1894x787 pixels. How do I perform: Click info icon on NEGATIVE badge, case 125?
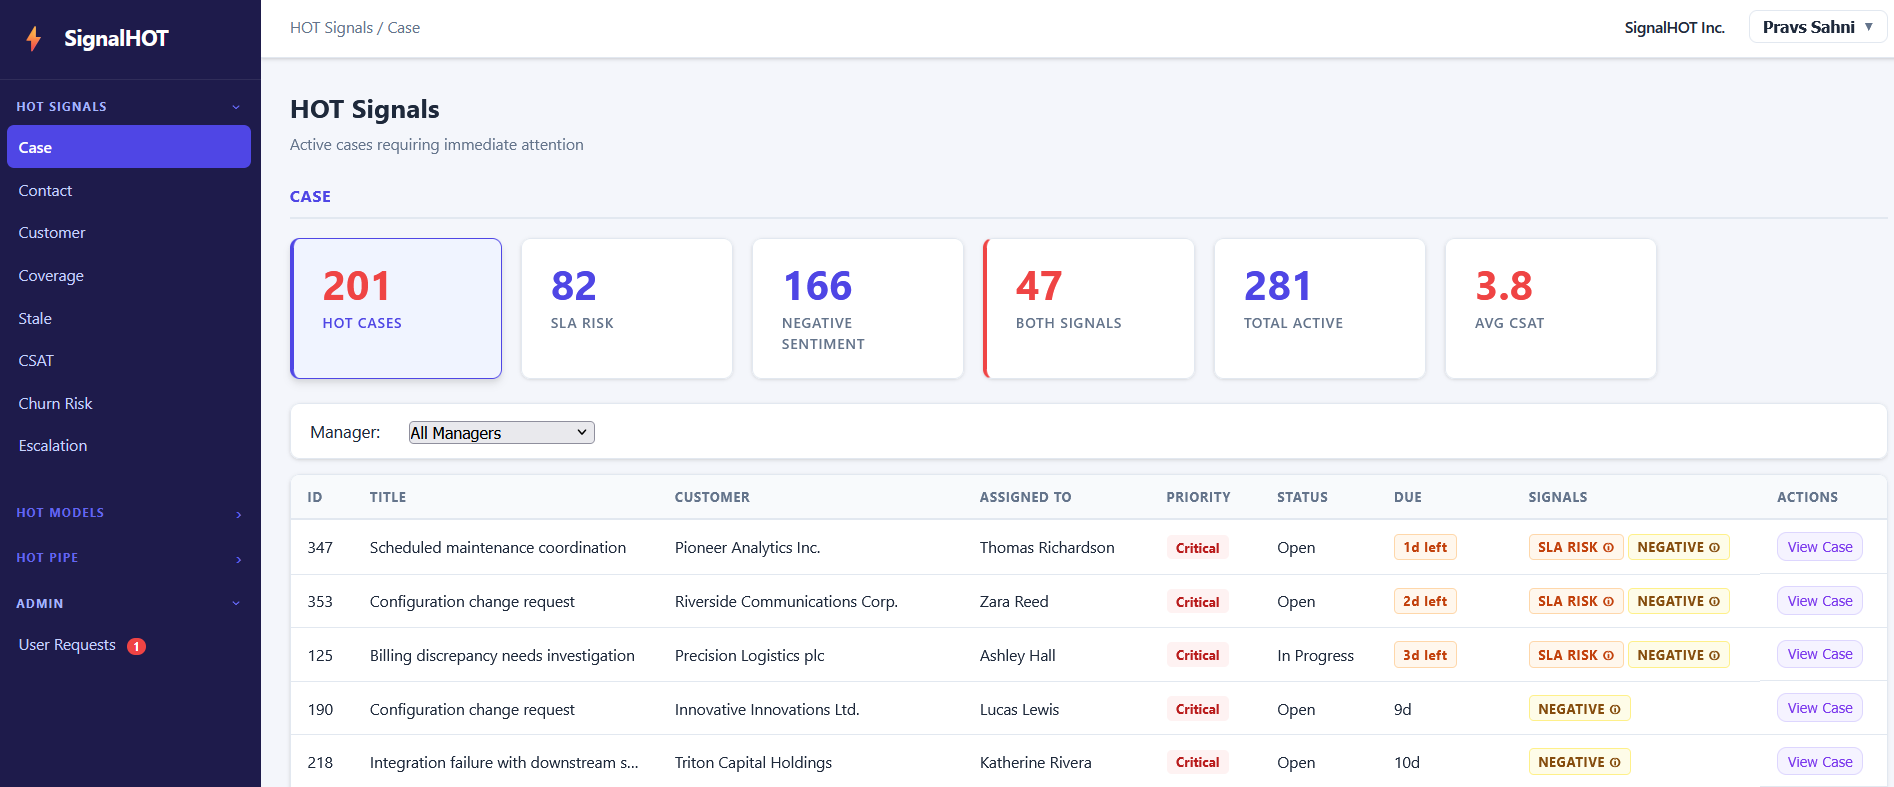click(1714, 656)
